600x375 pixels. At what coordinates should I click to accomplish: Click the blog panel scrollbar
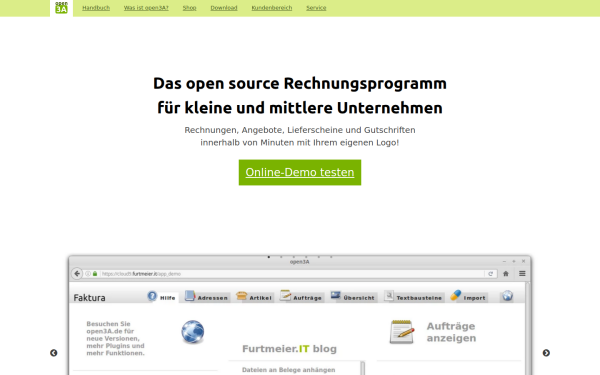tap(363, 368)
